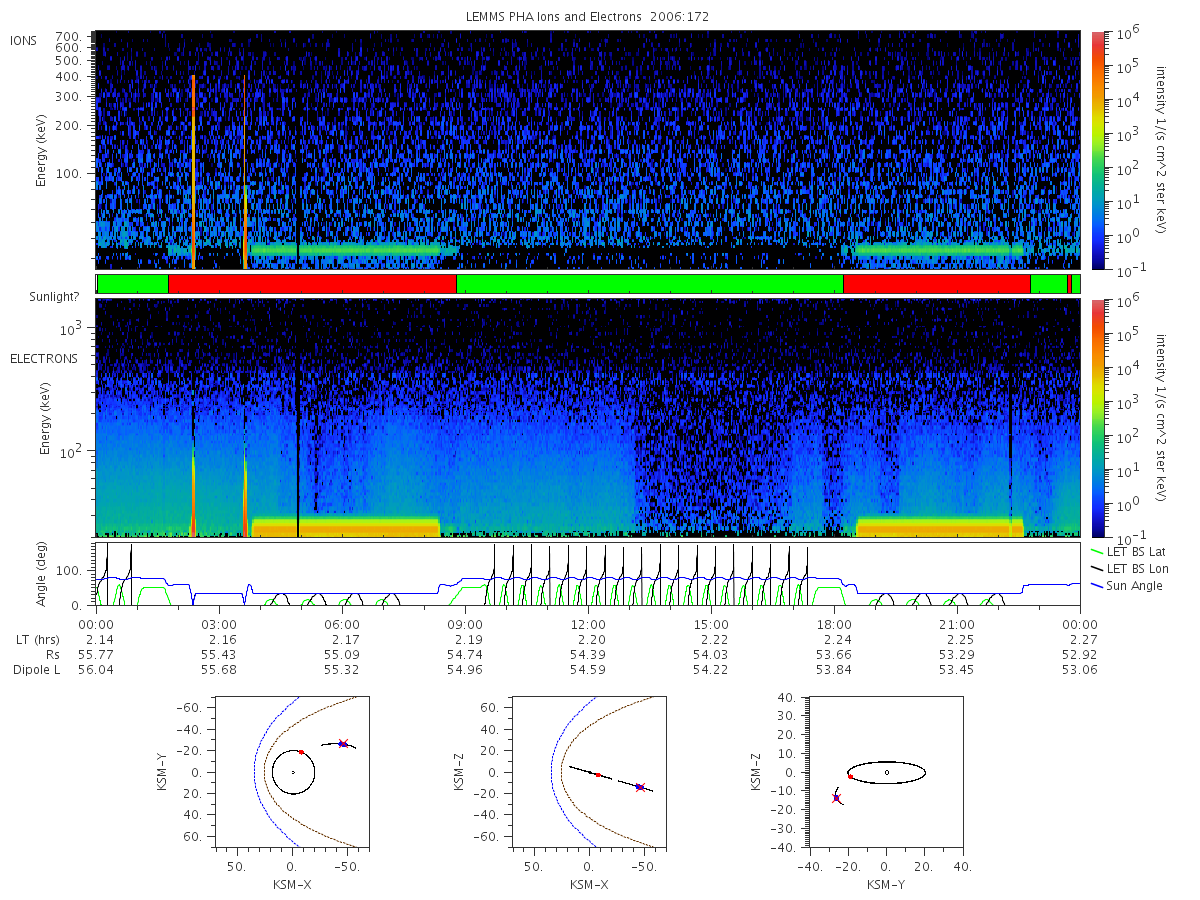The height and width of the screenshot is (900, 1200).
Task: Click the black ellipse in KSM-Y KSM-Z plot
Action: pos(886,772)
